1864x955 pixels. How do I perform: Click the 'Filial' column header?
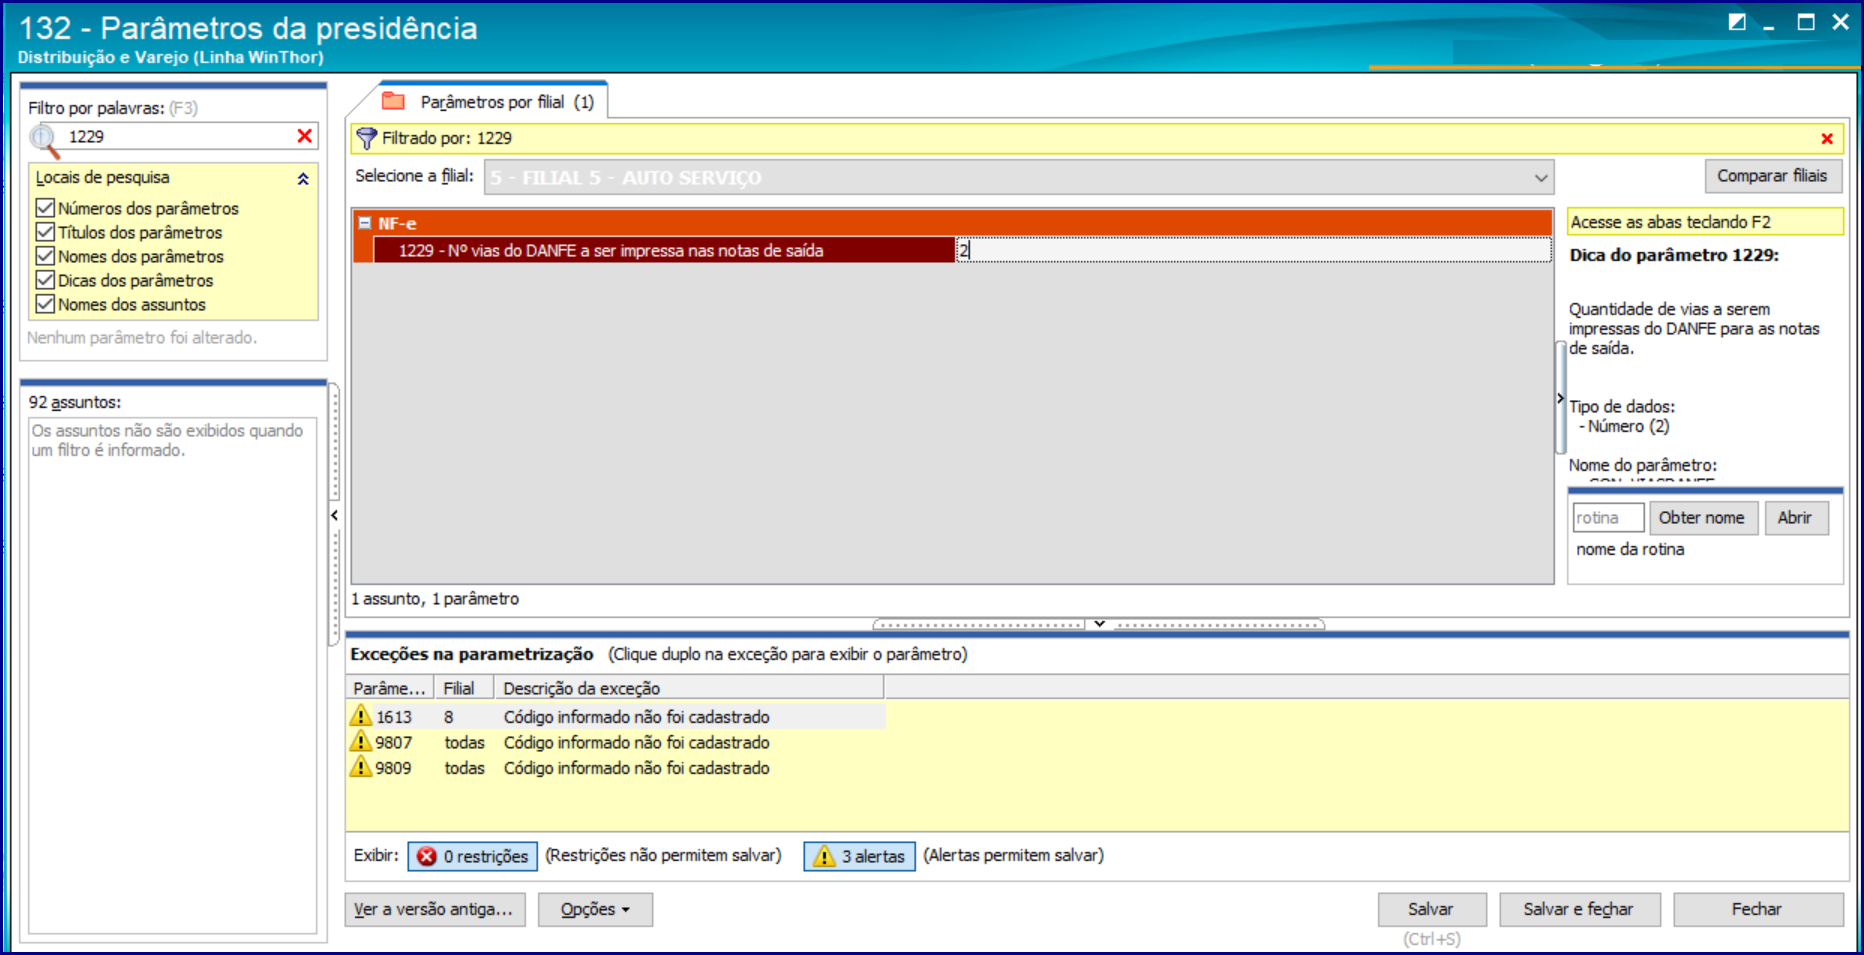coord(463,688)
